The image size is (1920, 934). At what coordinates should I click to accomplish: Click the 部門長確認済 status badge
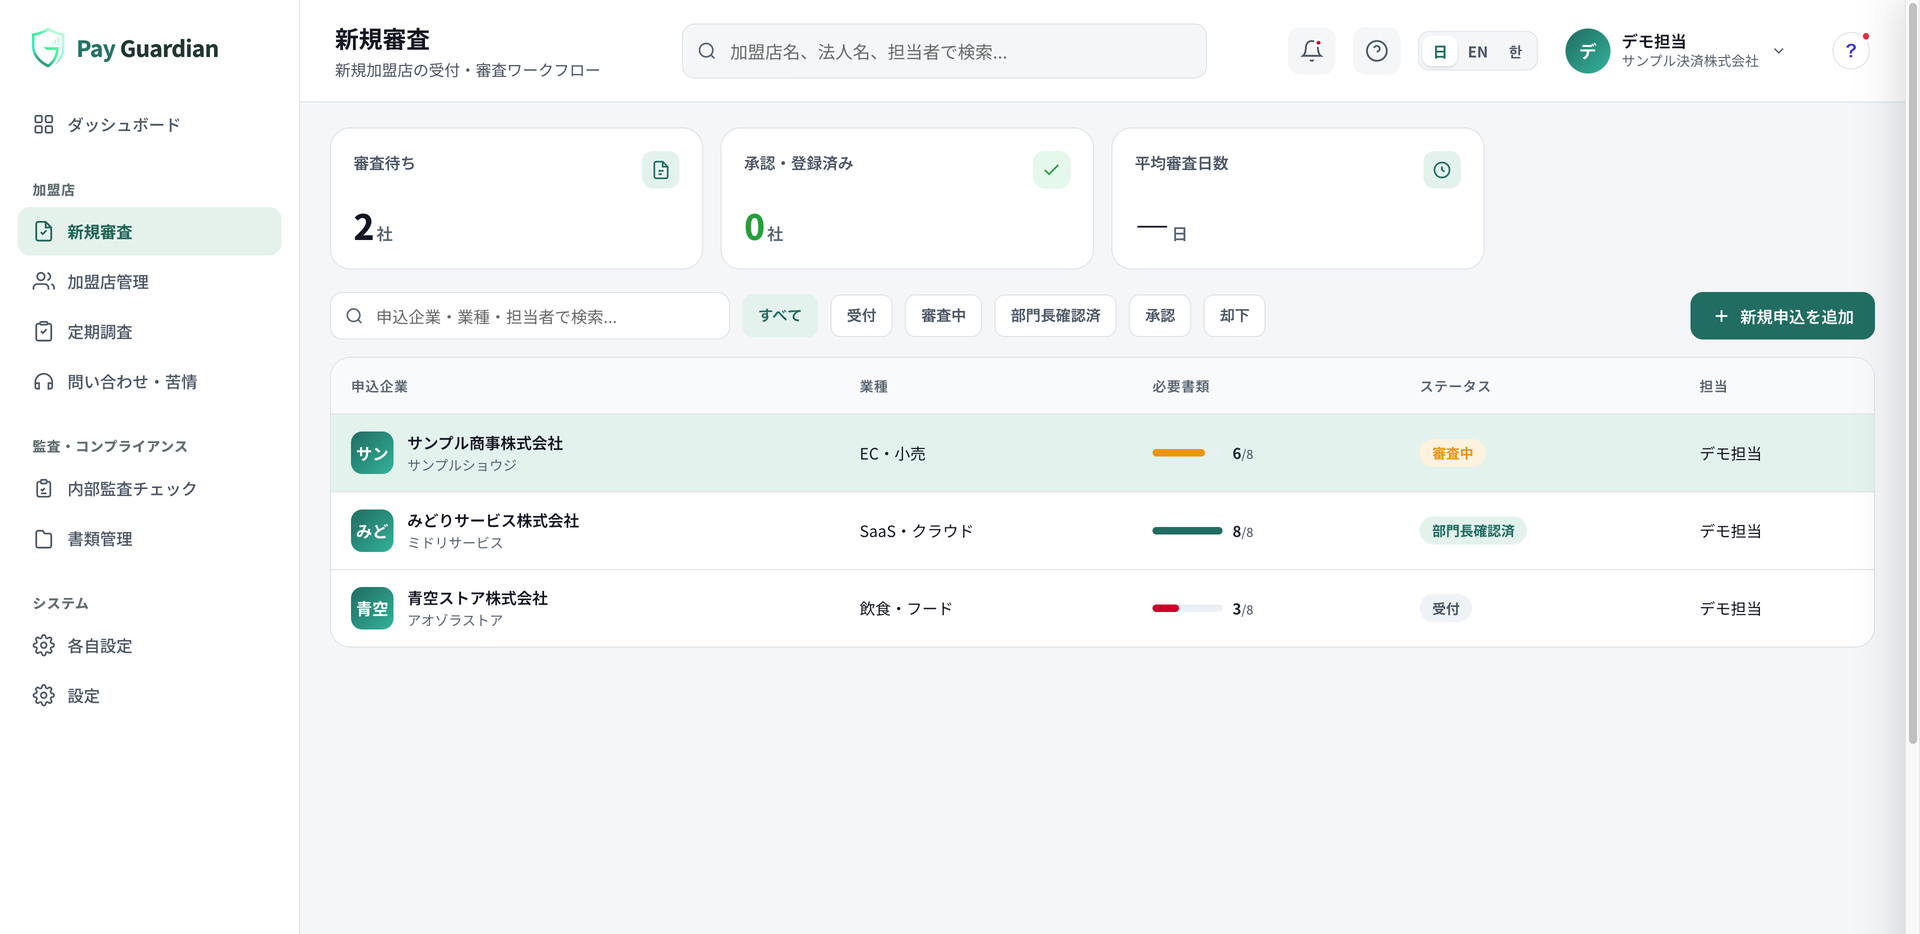point(1473,531)
